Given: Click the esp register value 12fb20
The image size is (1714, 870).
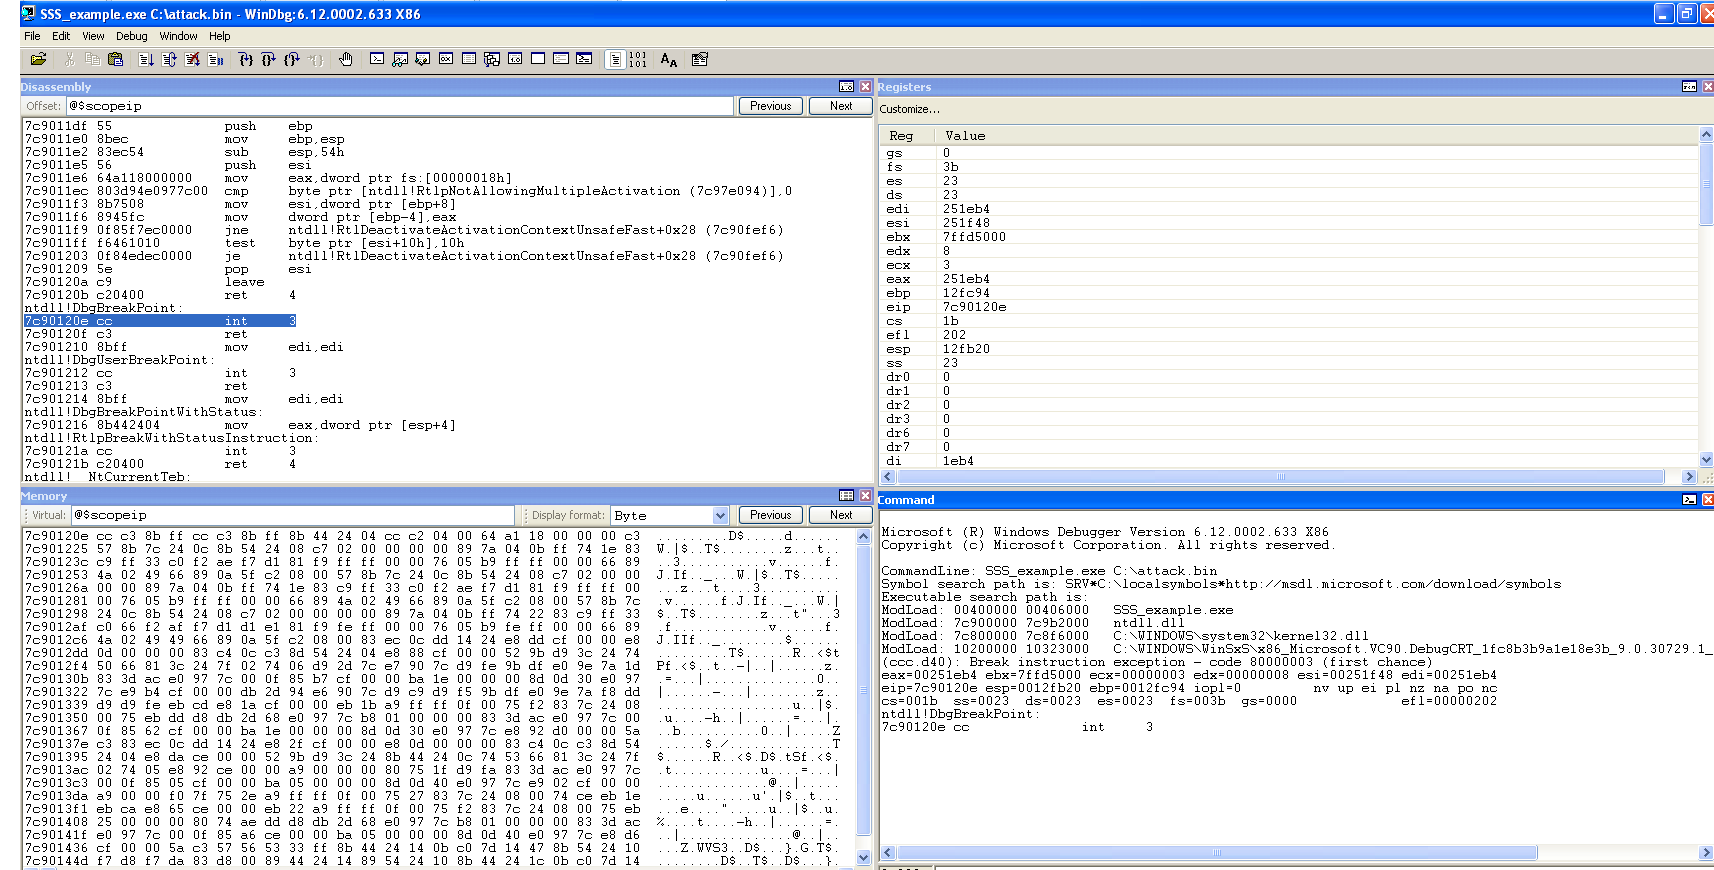Looking at the screenshot, I should click(x=966, y=349).
